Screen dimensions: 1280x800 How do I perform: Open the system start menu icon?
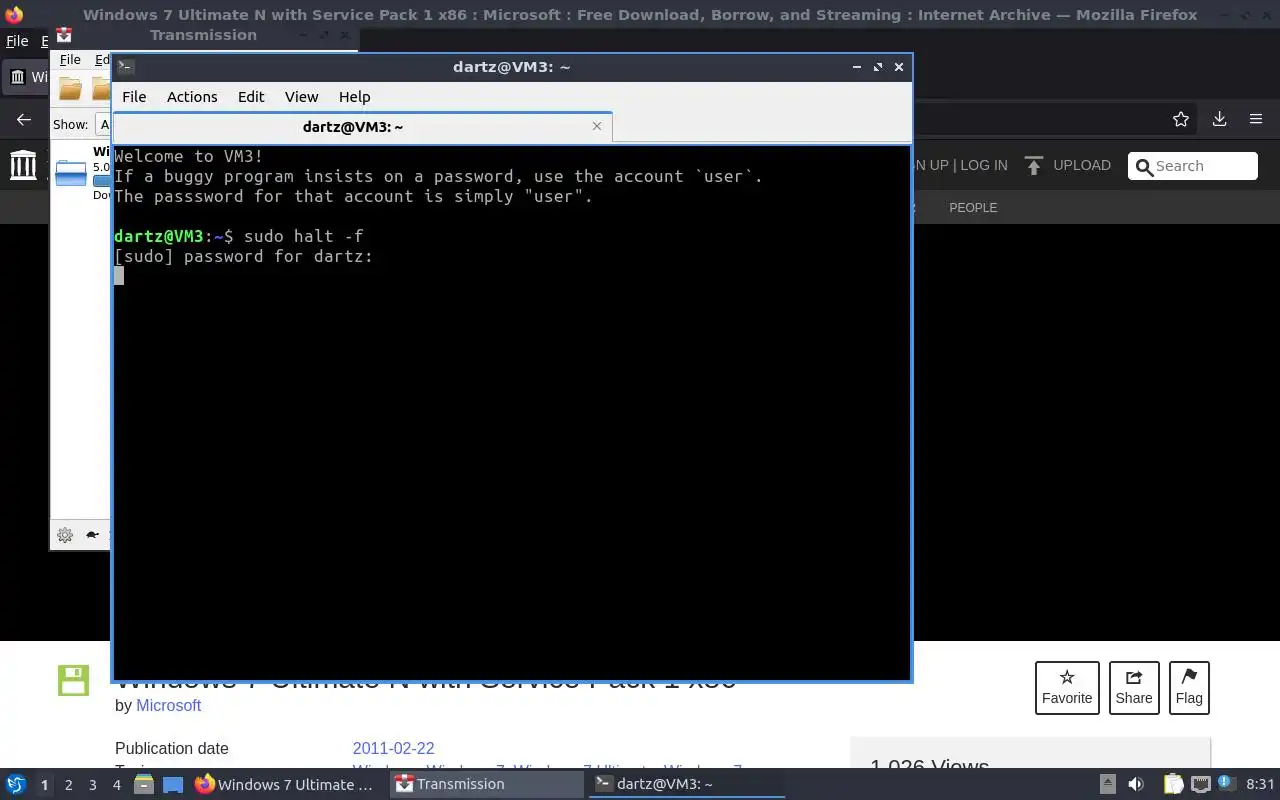coord(16,784)
